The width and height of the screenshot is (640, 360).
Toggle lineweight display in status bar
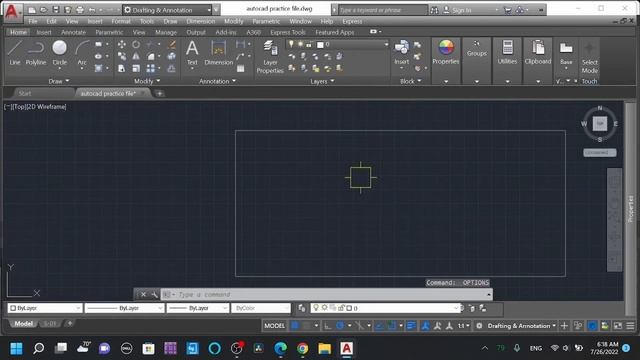411,326
